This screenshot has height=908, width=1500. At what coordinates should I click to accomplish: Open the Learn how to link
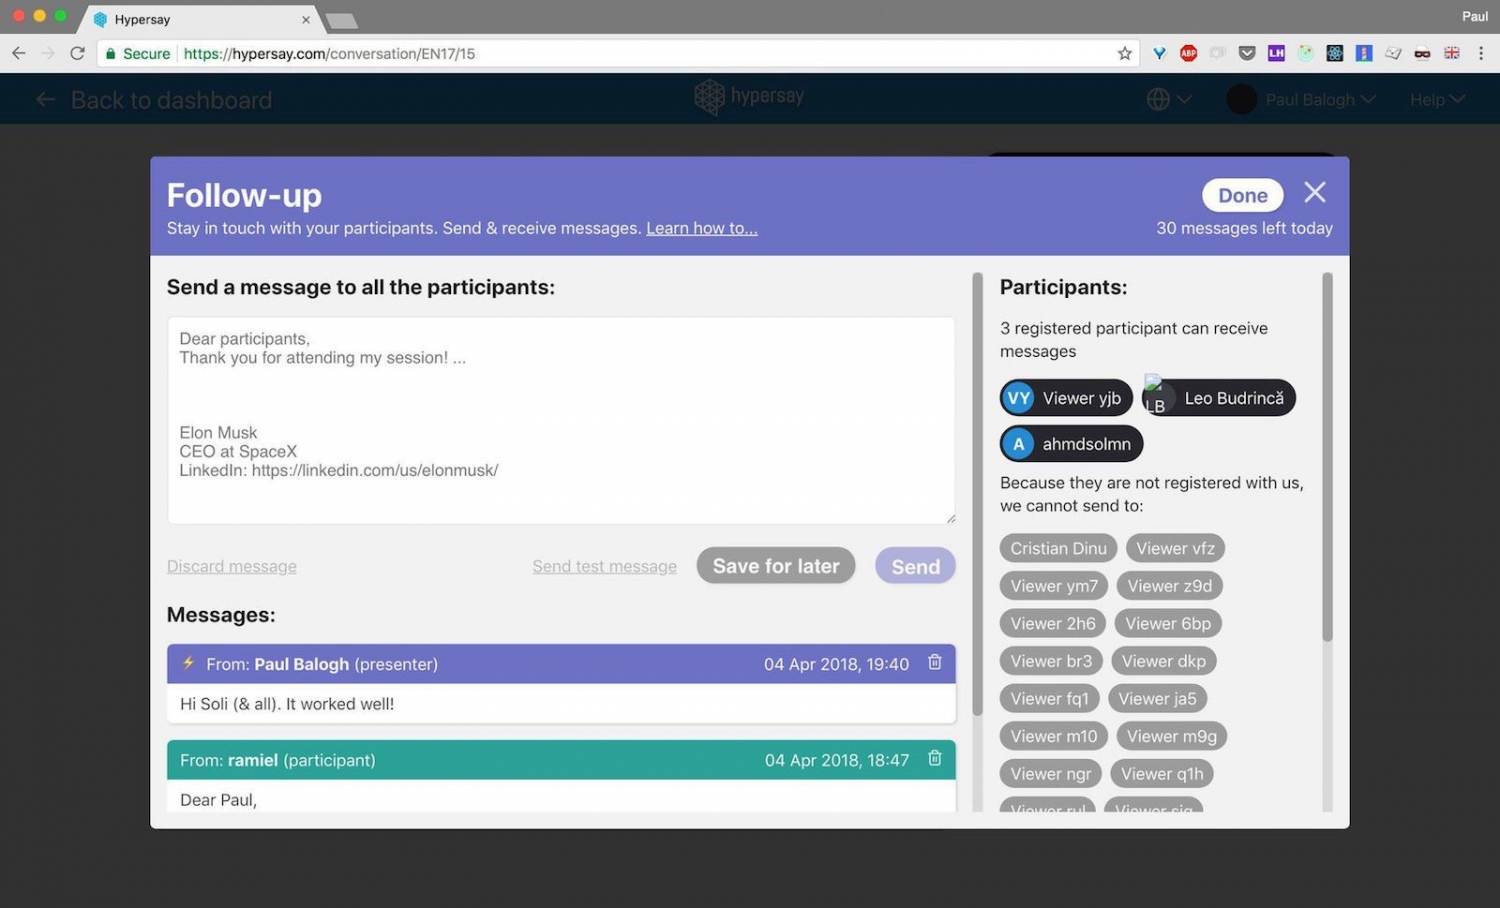coord(701,228)
